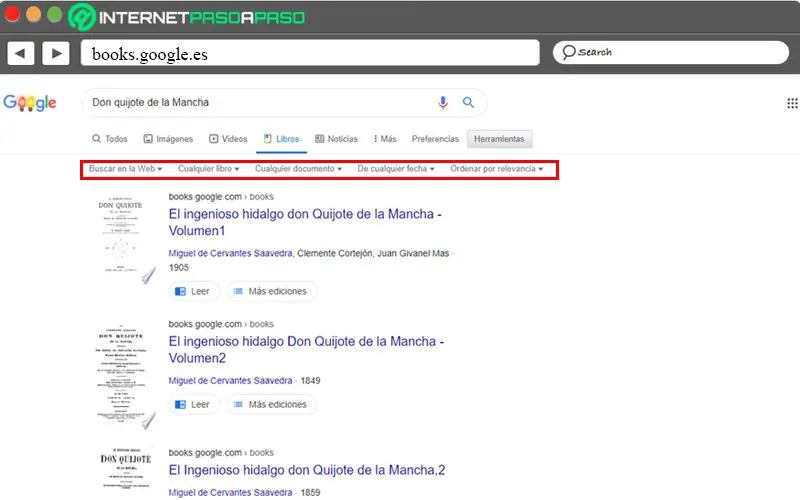The width and height of the screenshot is (800, 500).
Task: Click the Clemente Cortejón, Juan Givanel Mas text
Action: (373, 253)
